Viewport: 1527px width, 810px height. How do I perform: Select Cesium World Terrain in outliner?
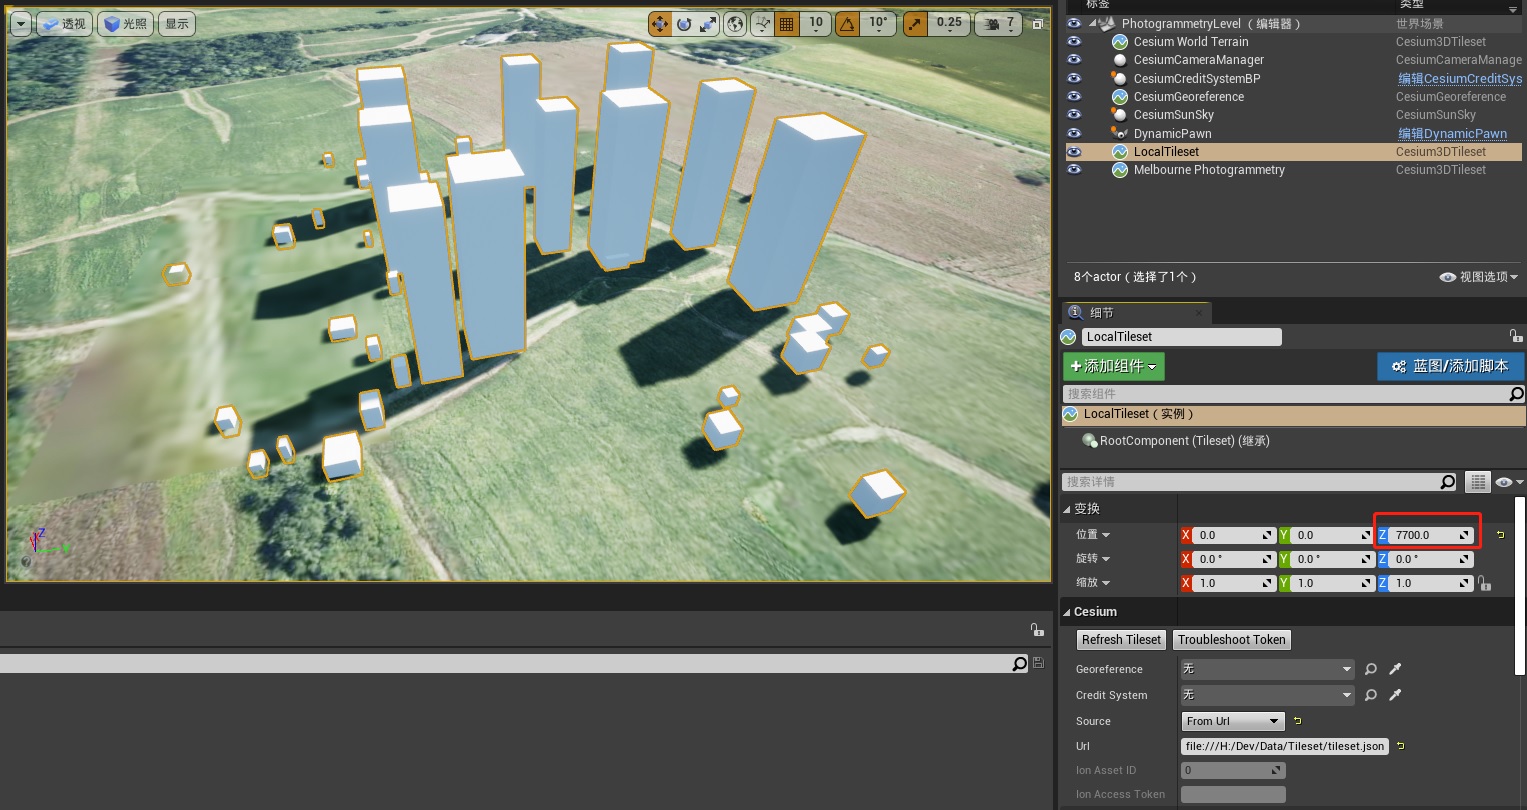(1191, 42)
